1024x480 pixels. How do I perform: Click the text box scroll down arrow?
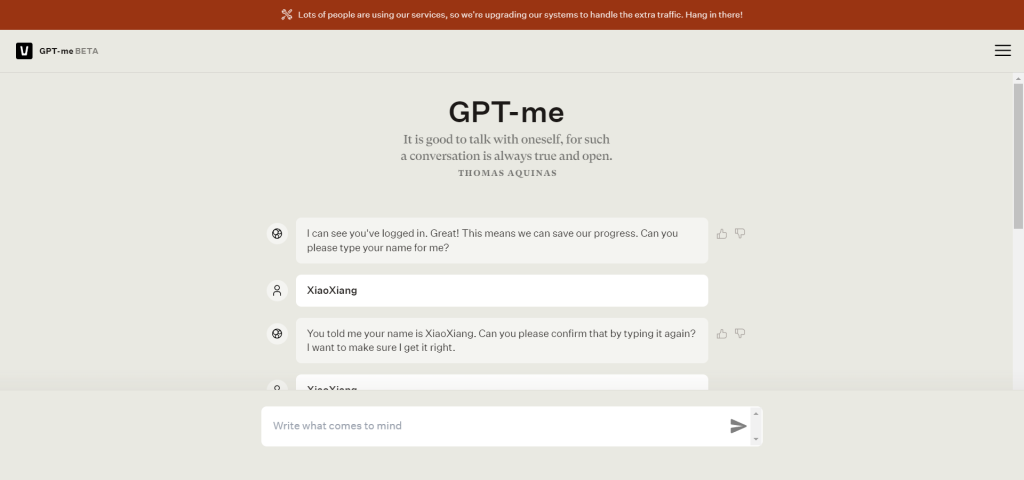(x=756, y=439)
